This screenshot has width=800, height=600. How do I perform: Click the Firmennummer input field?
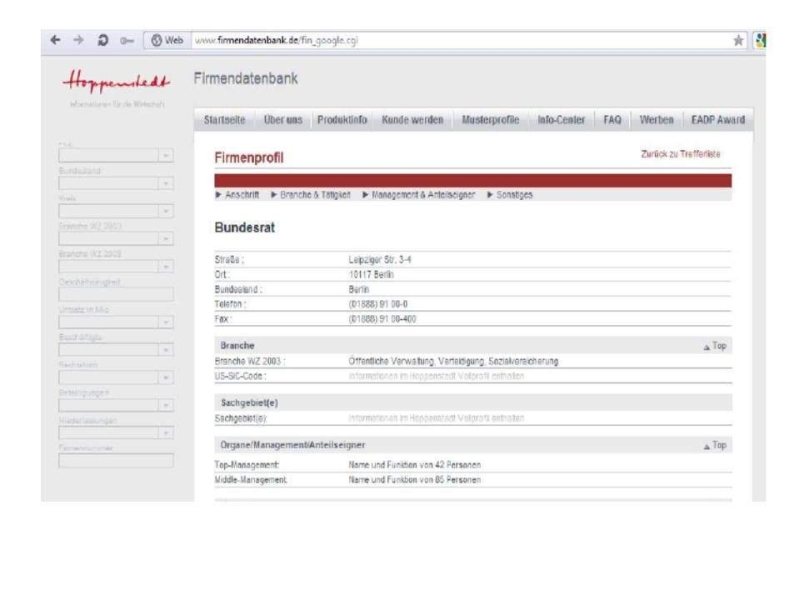pos(116,460)
